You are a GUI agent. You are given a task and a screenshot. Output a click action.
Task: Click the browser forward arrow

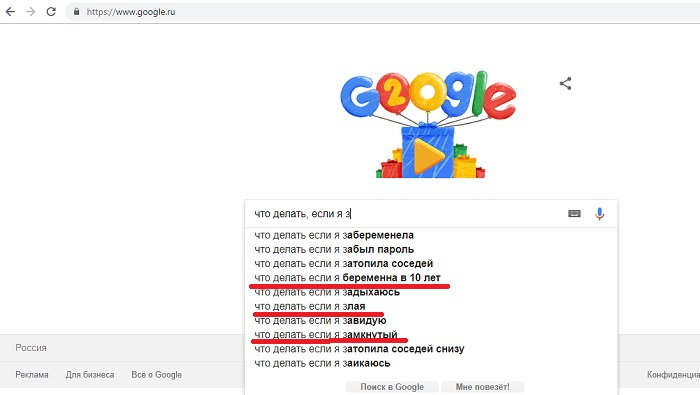(x=30, y=12)
